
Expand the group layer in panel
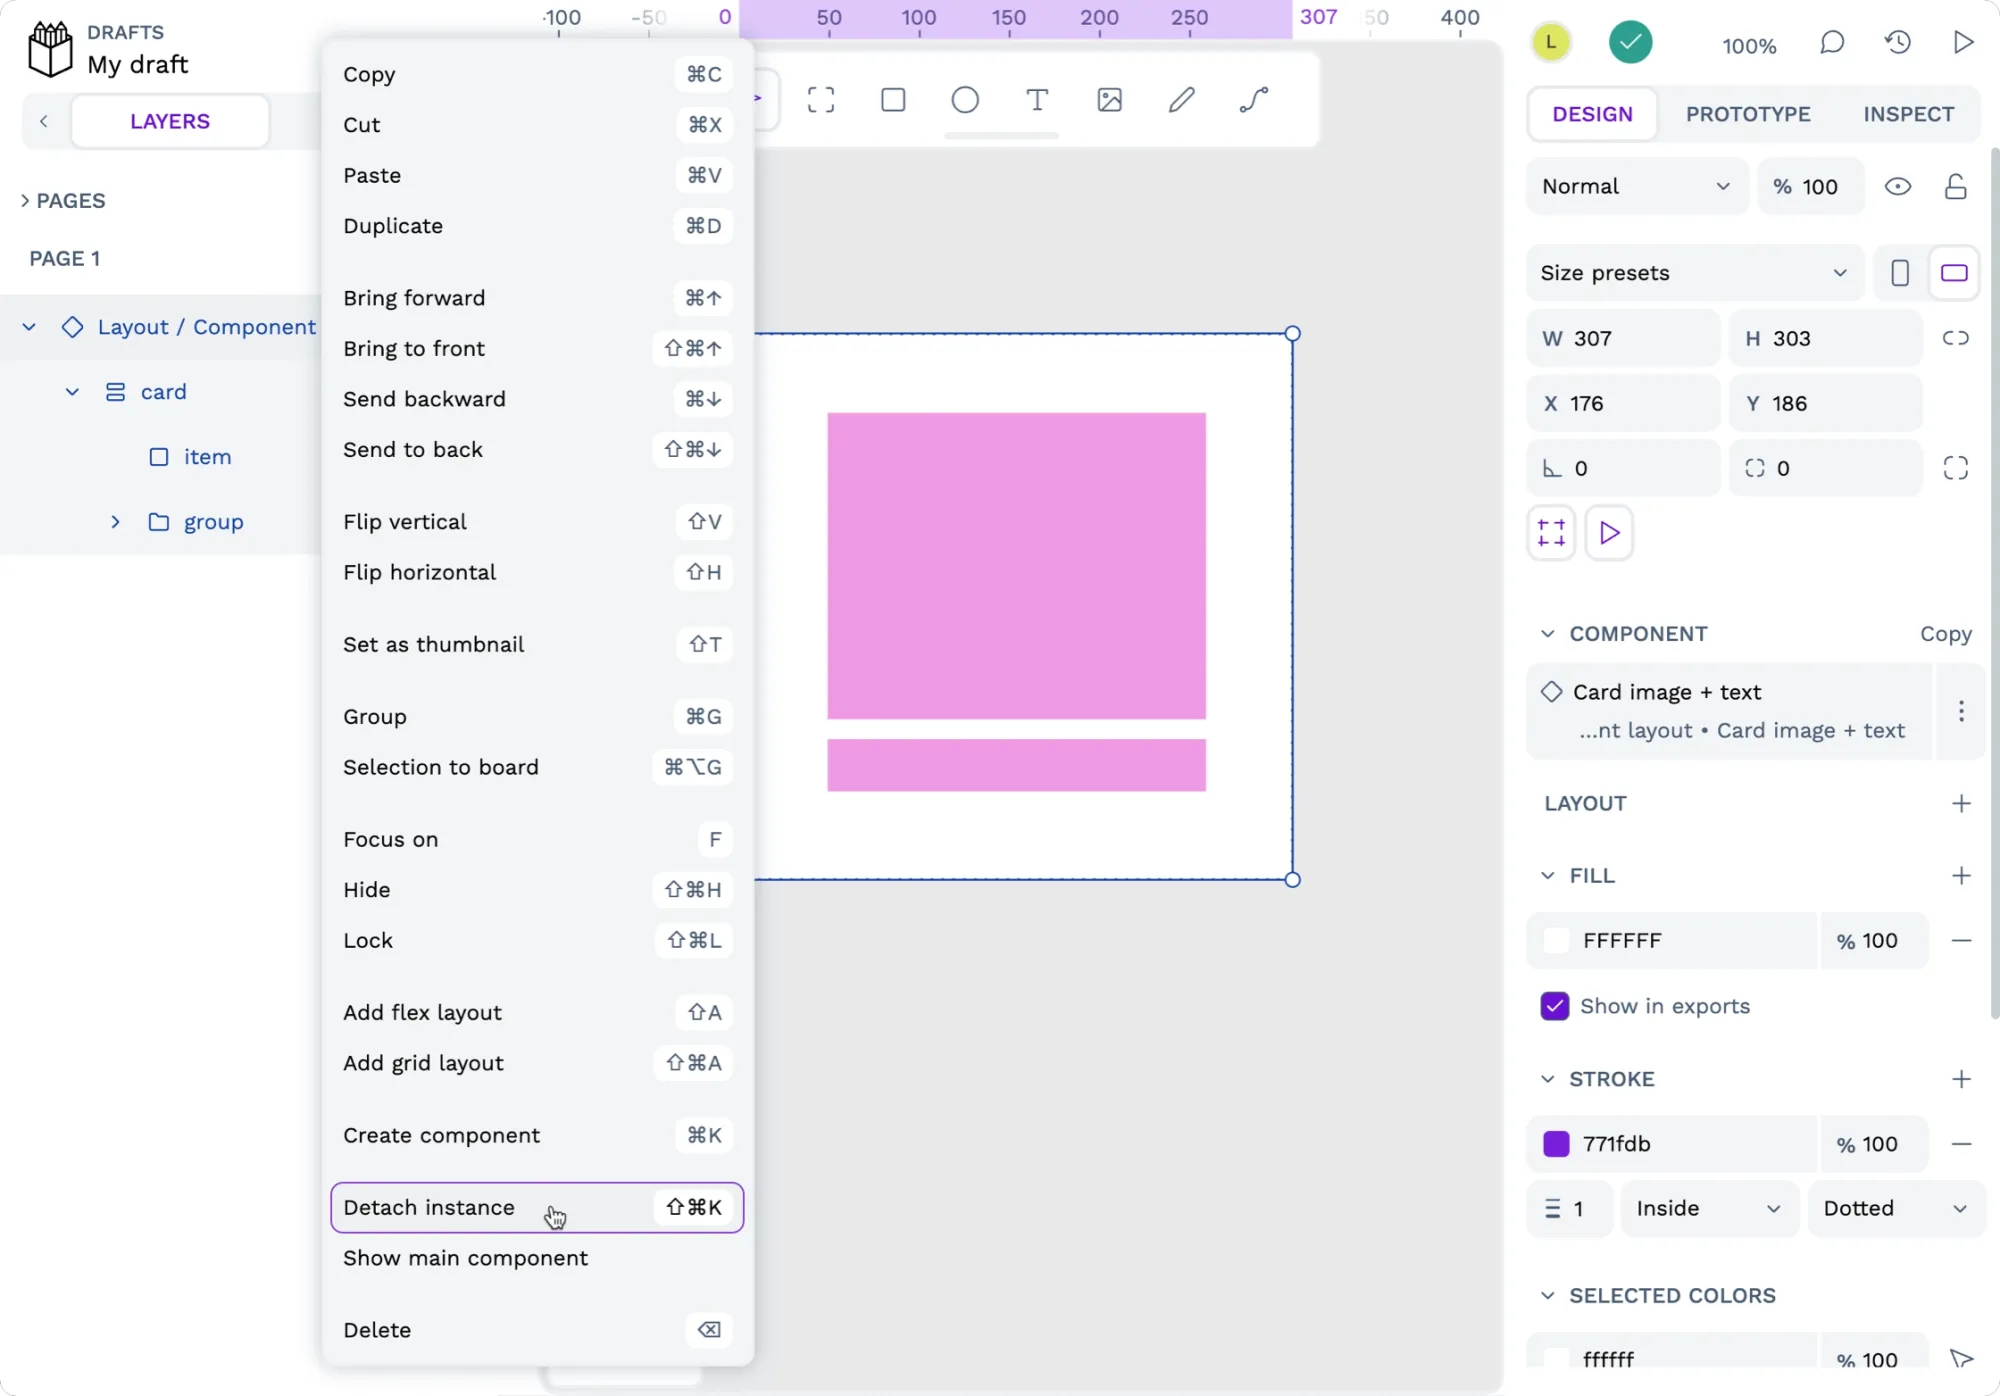114,521
